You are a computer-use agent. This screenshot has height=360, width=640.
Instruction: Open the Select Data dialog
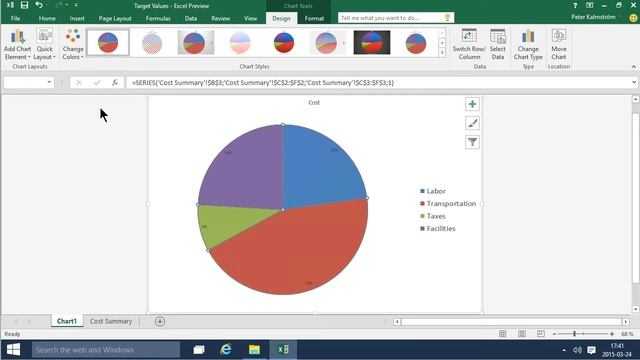coord(498,45)
